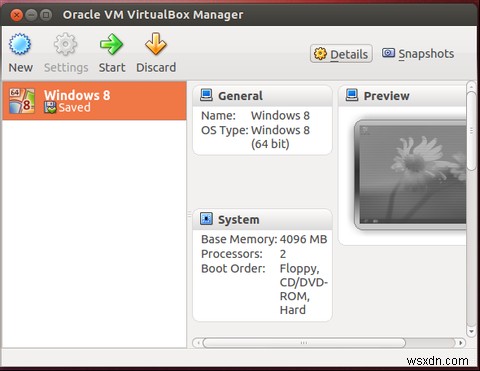Open the Preview section header
Screen dimensions: 480x371
(402, 96)
